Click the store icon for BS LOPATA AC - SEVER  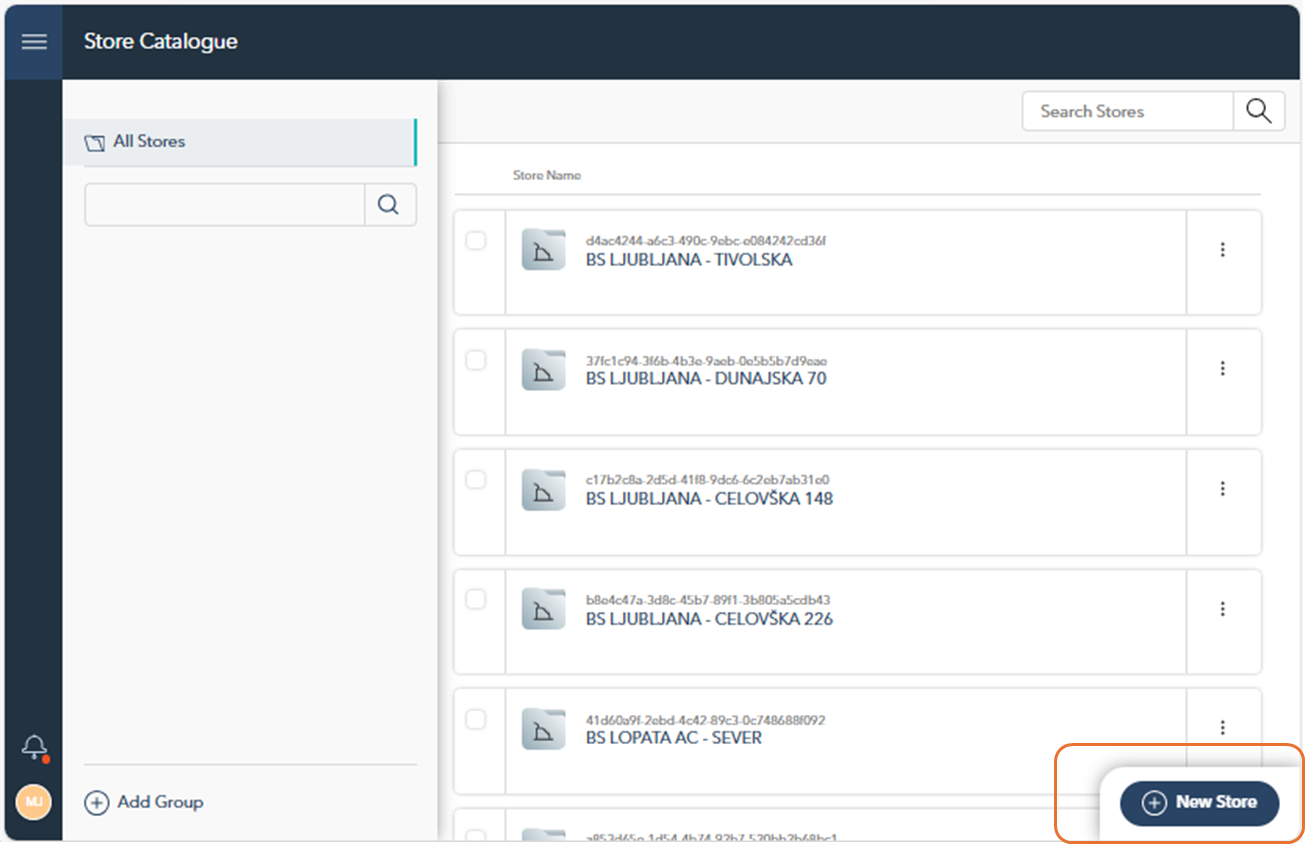coord(544,728)
